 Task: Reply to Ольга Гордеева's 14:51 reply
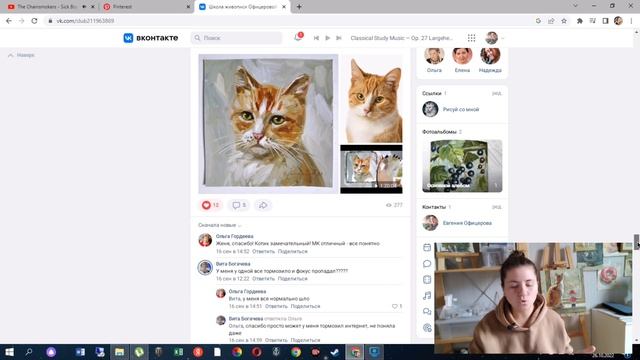point(276,306)
